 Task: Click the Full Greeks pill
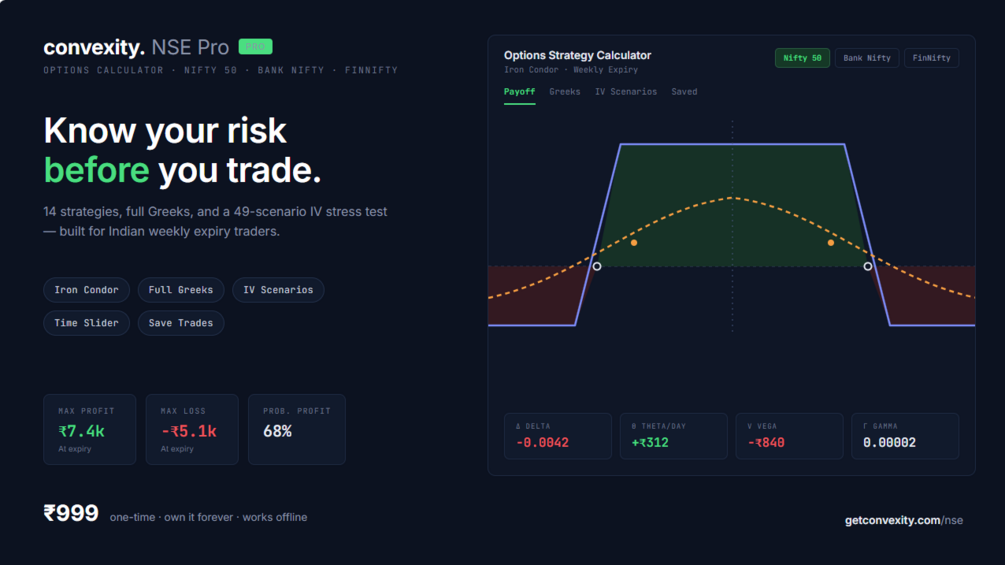tap(181, 290)
